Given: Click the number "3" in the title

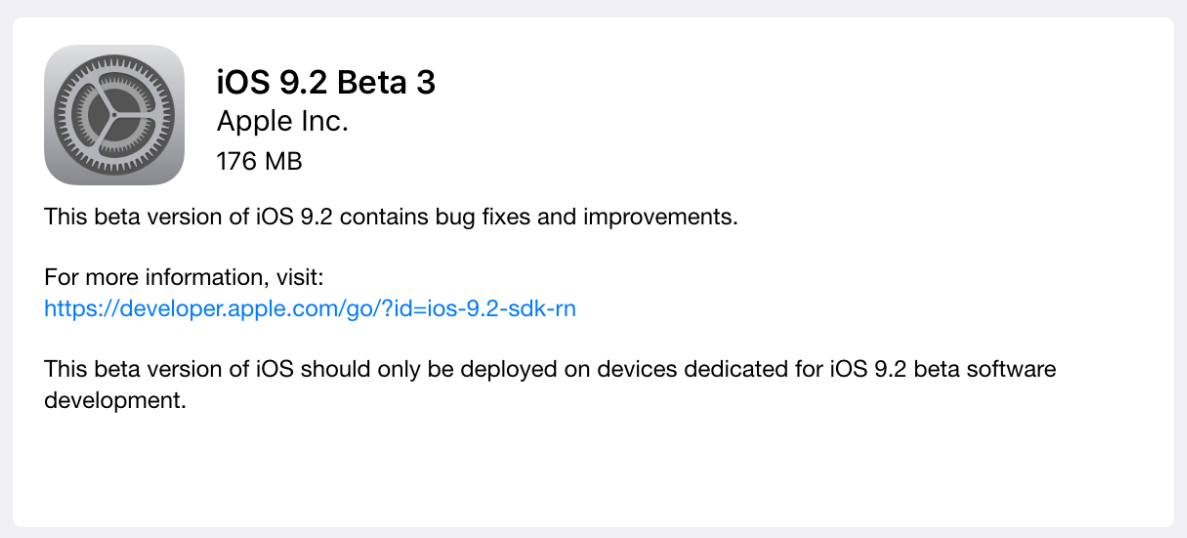Looking at the screenshot, I should point(425,82).
